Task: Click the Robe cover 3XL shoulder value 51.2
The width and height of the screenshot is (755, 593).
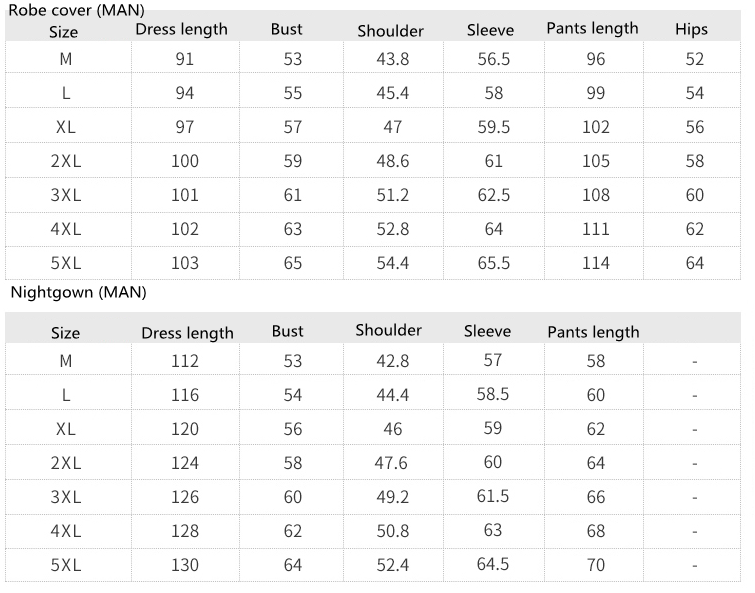Action: pos(392,195)
